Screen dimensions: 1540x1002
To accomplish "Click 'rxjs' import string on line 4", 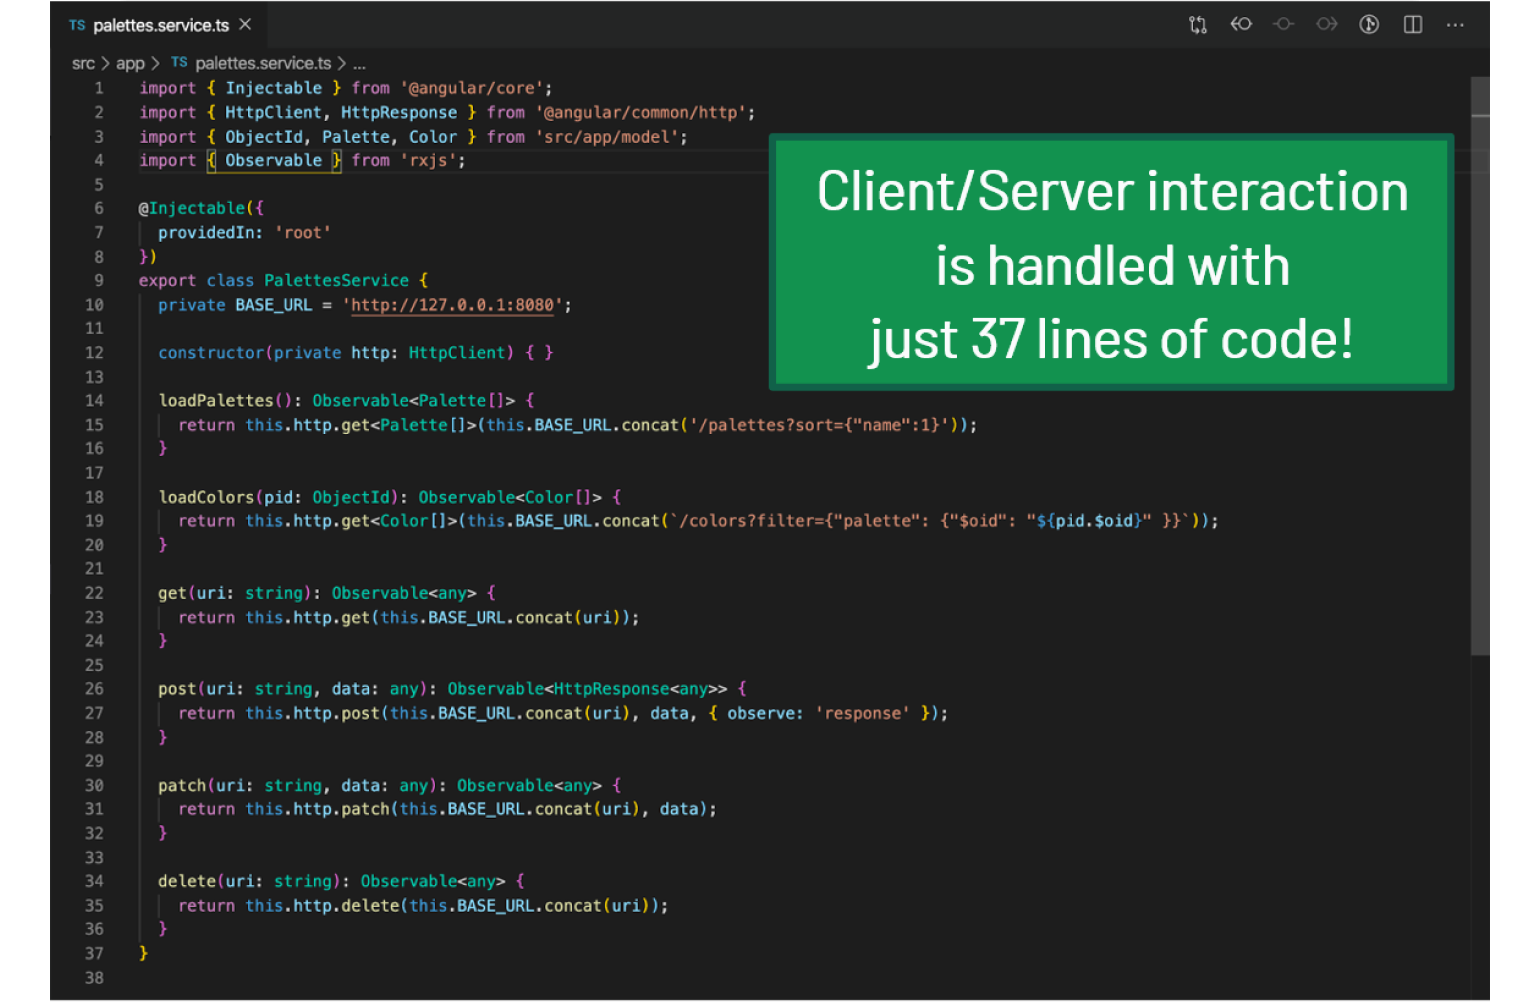I will pyautogui.click(x=428, y=160).
